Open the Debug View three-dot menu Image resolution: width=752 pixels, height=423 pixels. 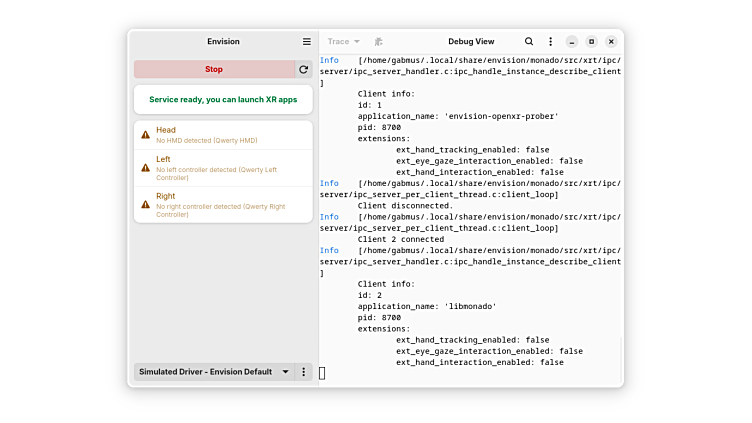[x=550, y=42]
